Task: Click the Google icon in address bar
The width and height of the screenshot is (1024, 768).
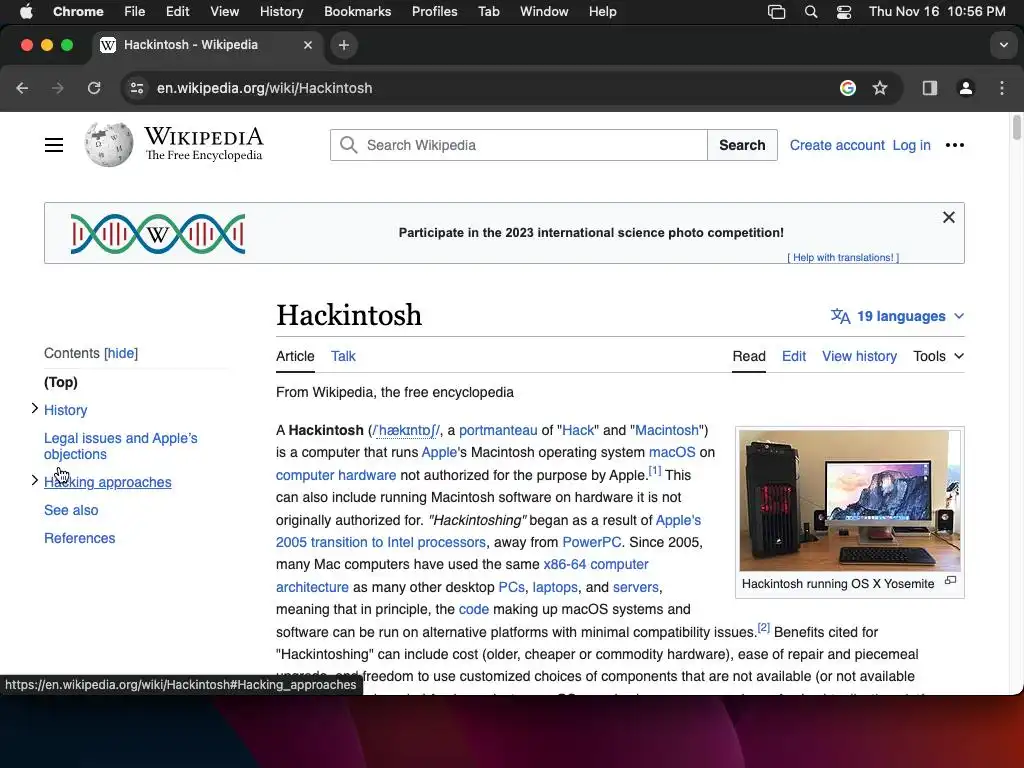Action: point(848,88)
